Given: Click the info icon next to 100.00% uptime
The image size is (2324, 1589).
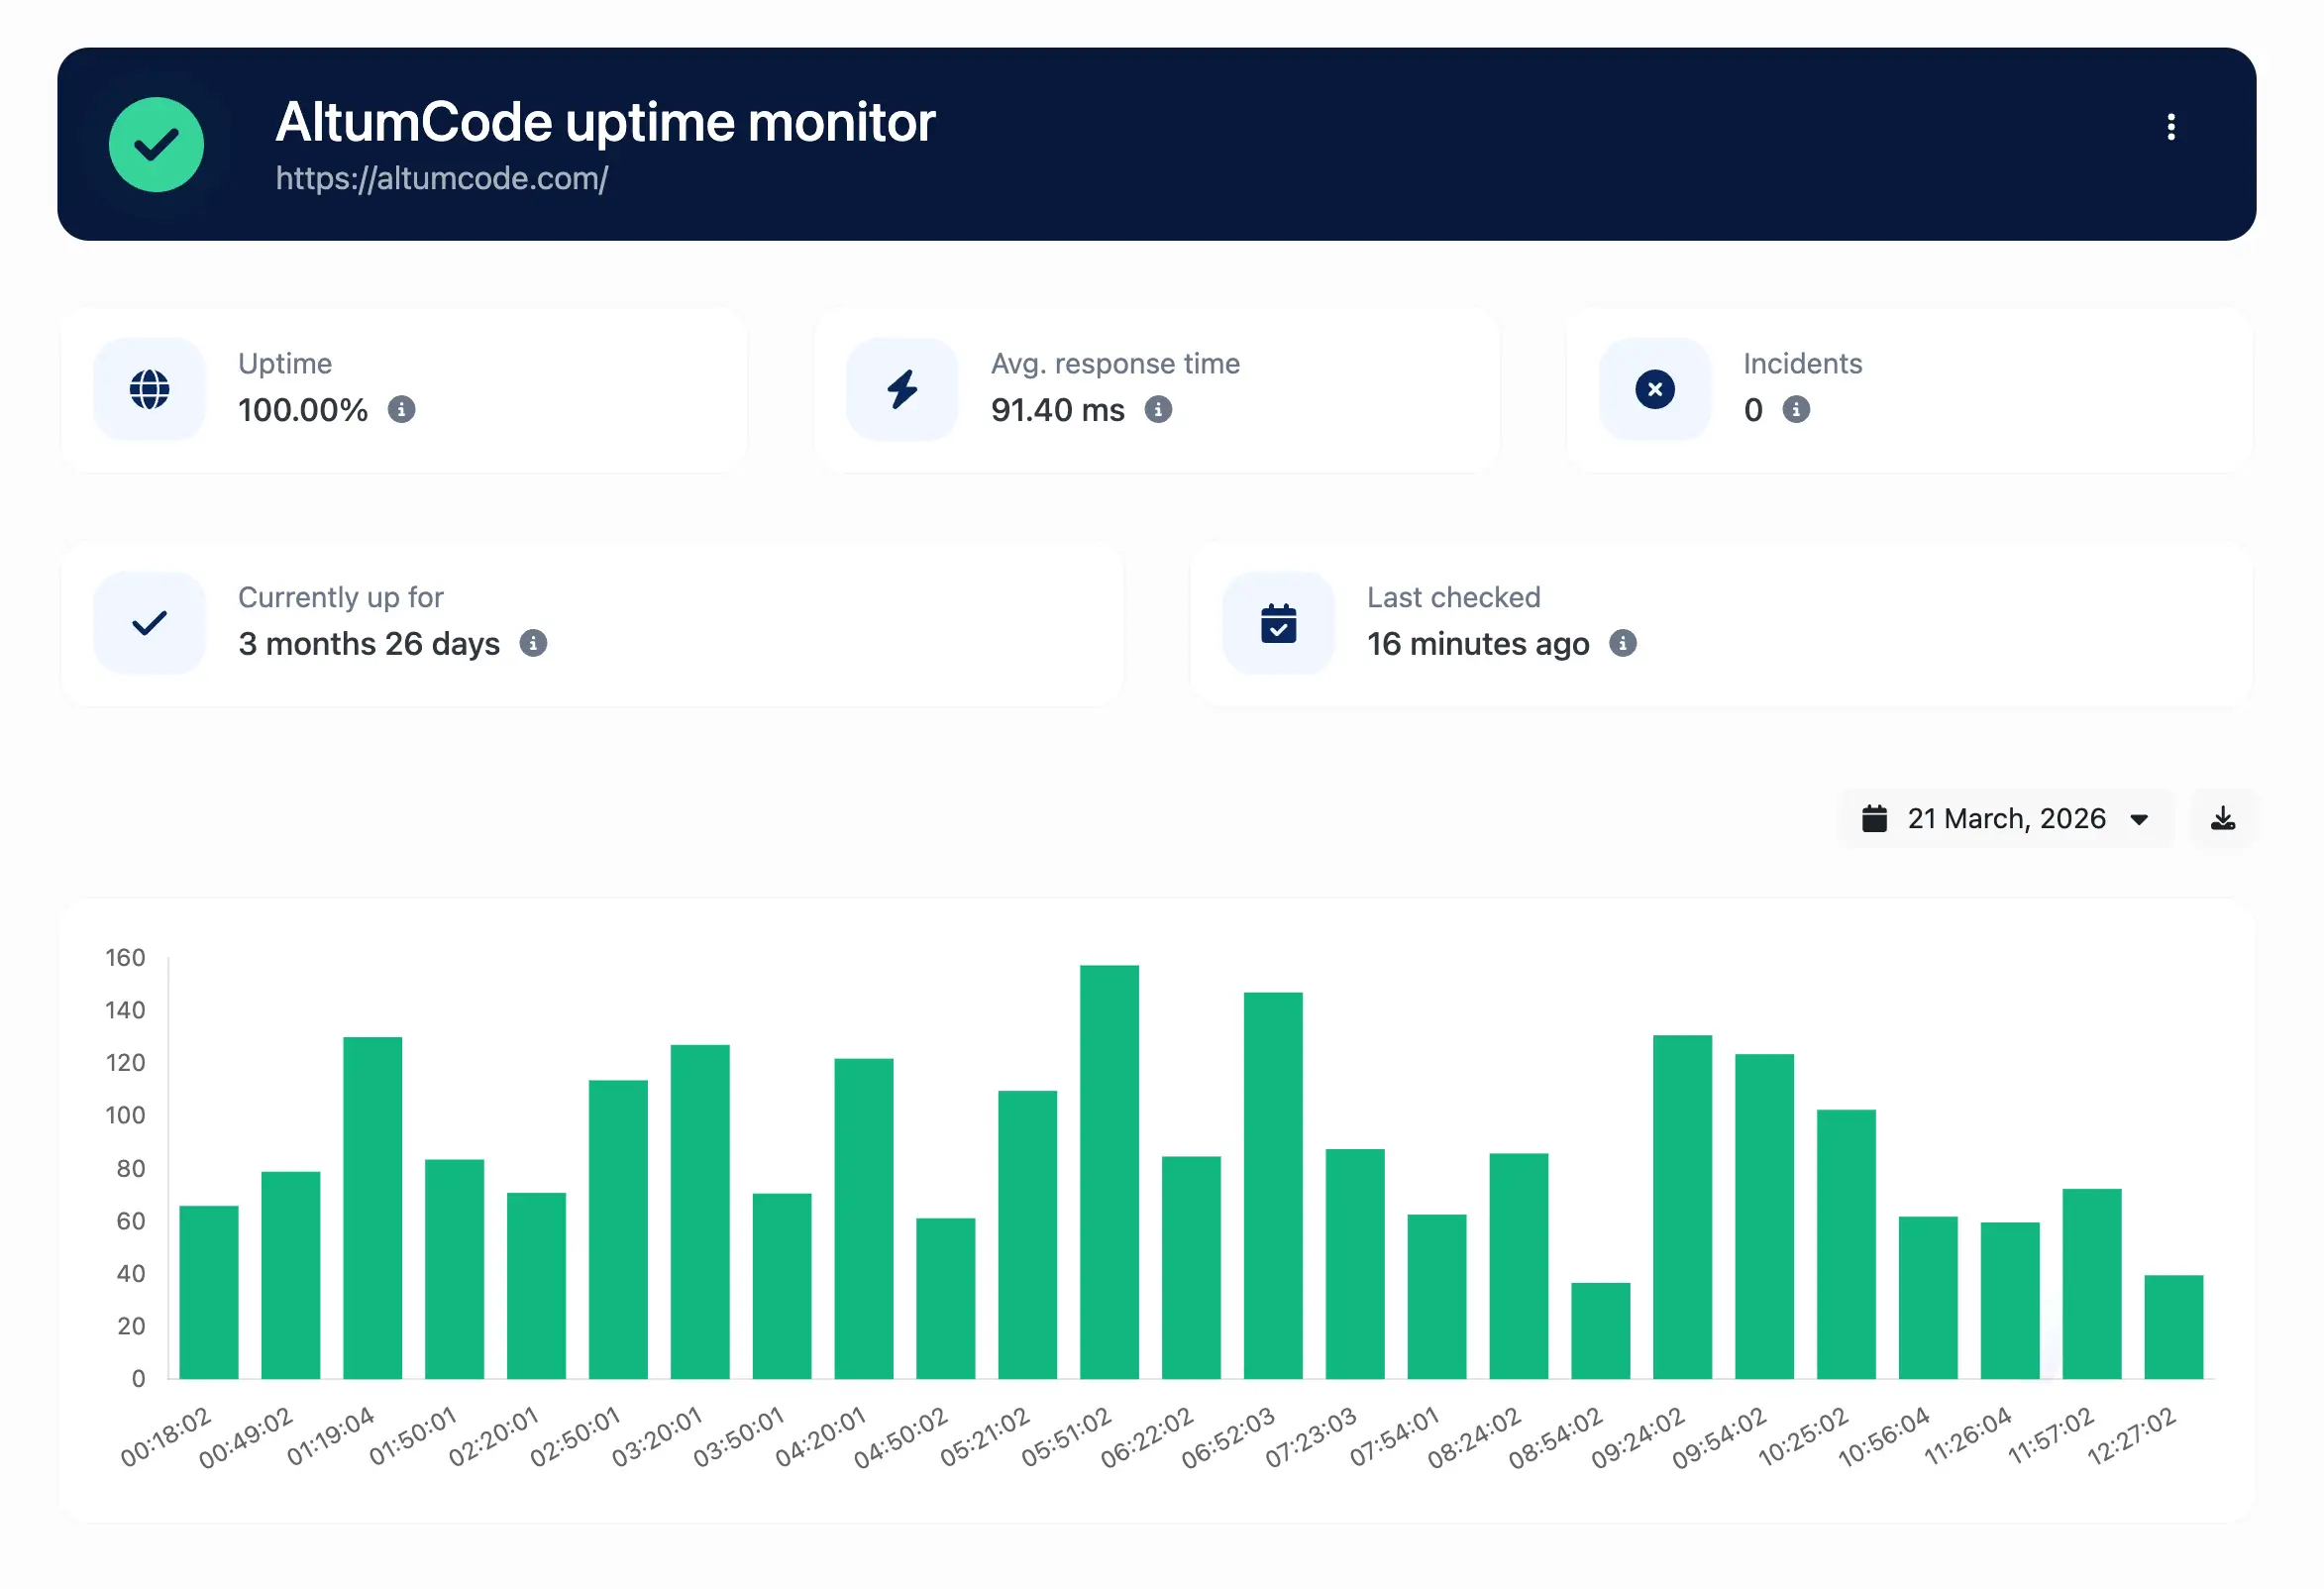Looking at the screenshot, I should click(x=403, y=410).
